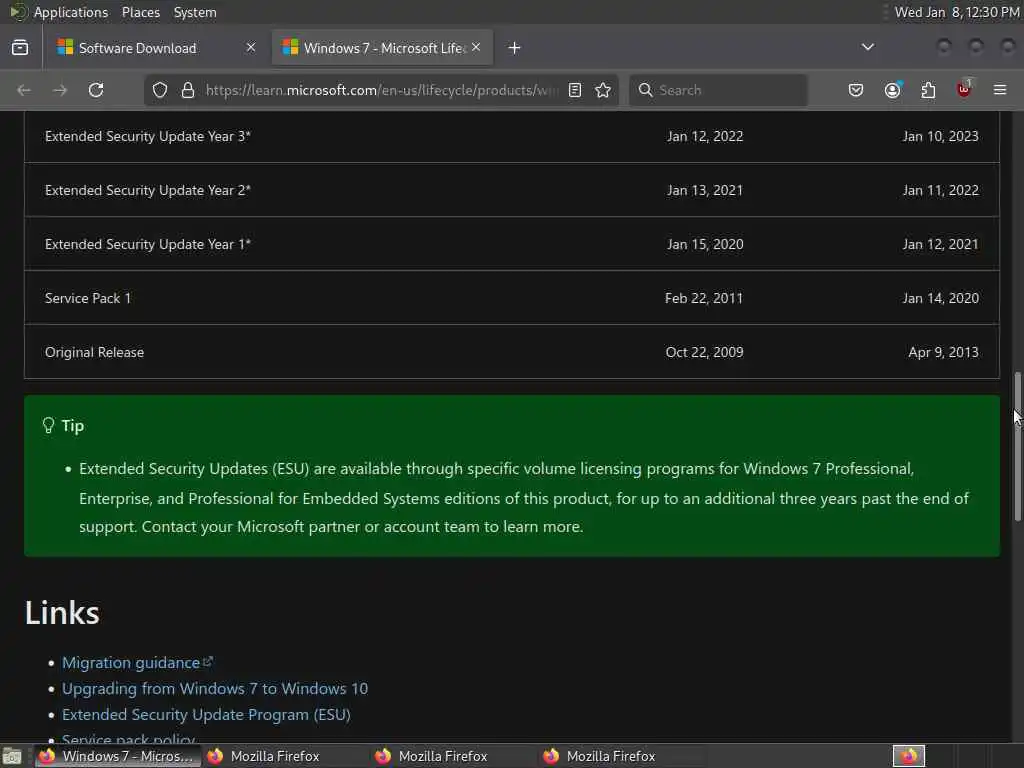The height and width of the screenshot is (768, 1024).
Task: Select the Original Release cell
Action: tap(94, 353)
